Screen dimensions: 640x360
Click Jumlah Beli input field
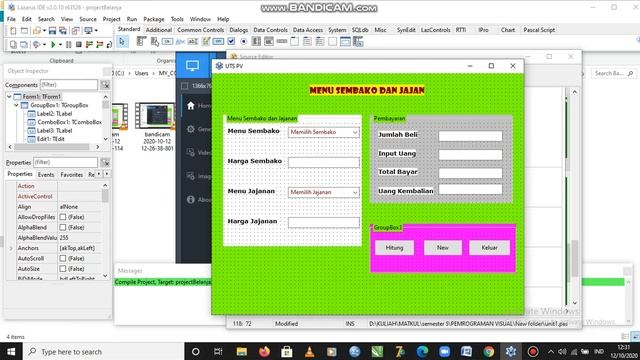(x=470, y=136)
